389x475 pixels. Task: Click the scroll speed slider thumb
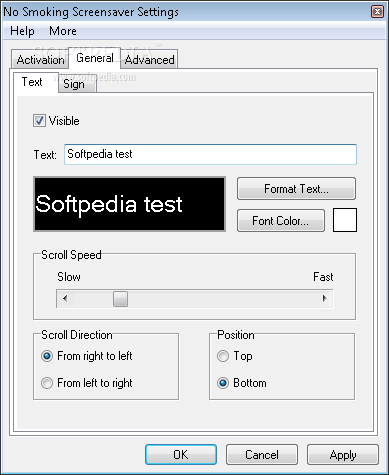(120, 298)
